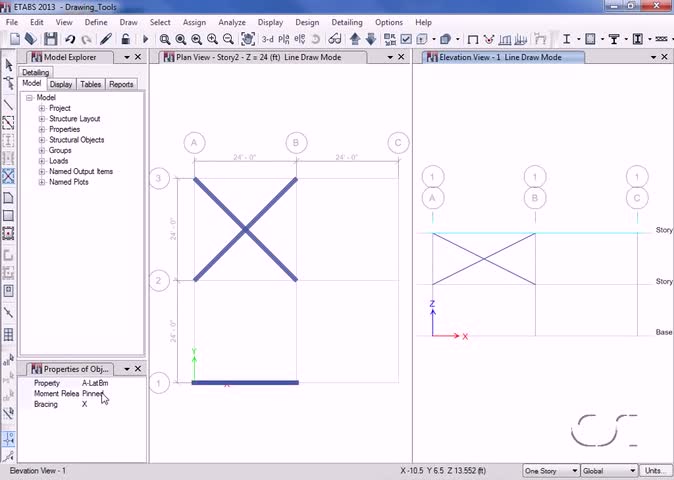Open the One Story dropdown
This screenshot has width=674, height=480.
[551, 471]
